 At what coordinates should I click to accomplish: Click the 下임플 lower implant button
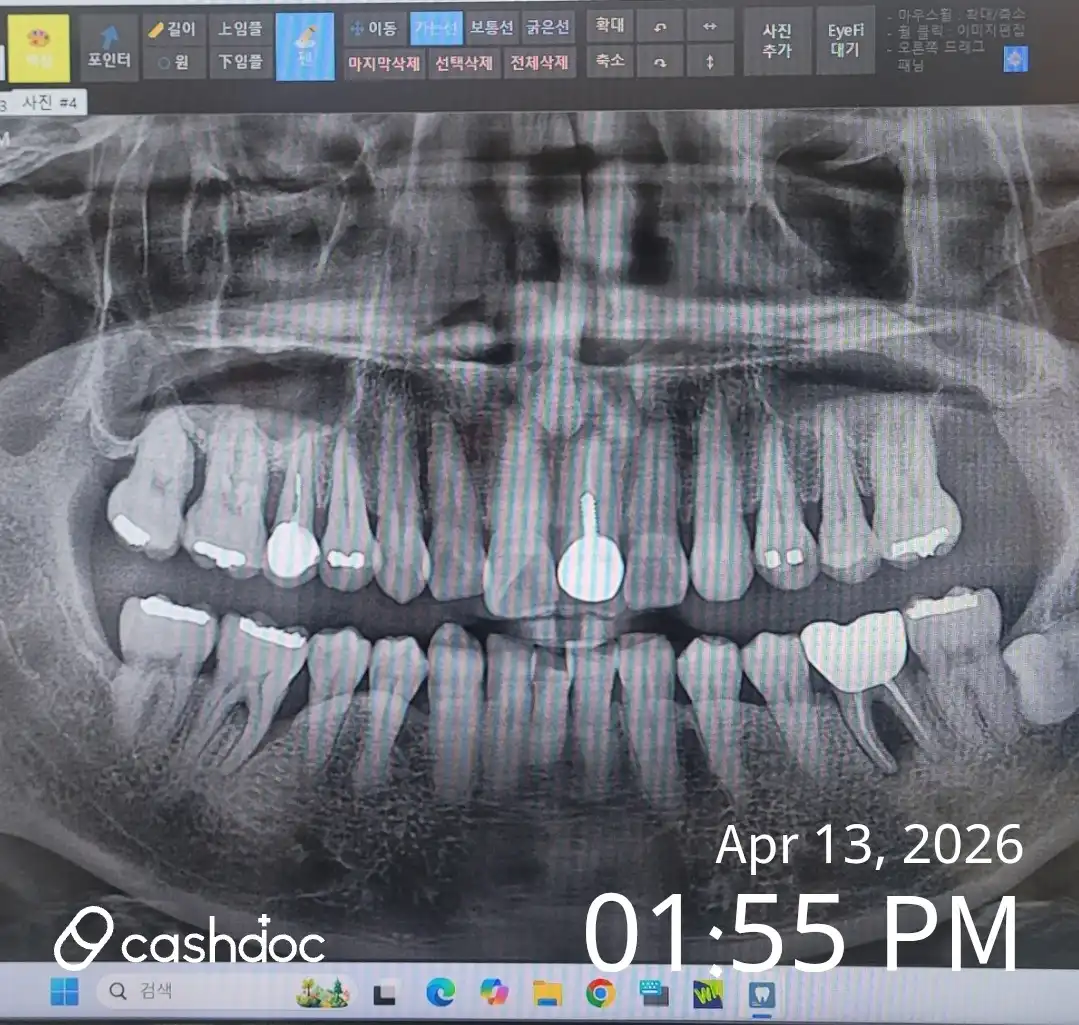tap(240, 62)
